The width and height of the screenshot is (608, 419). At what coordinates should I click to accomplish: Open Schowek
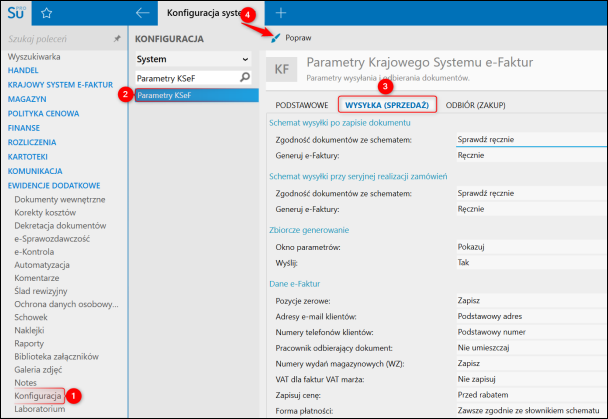[x=31, y=317]
